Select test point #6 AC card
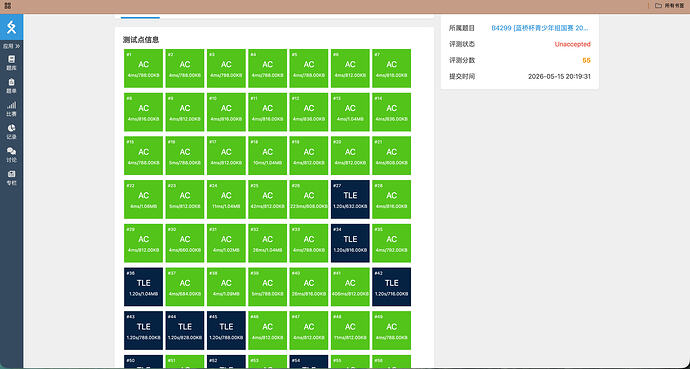The width and height of the screenshot is (690, 369). tap(350, 69)
